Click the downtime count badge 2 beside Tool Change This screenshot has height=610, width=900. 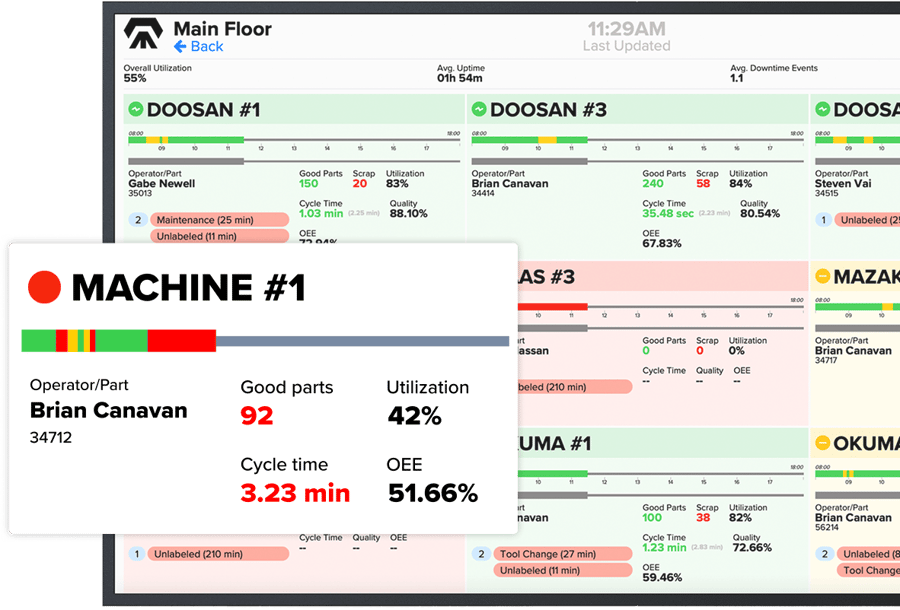tap(481, 554)
